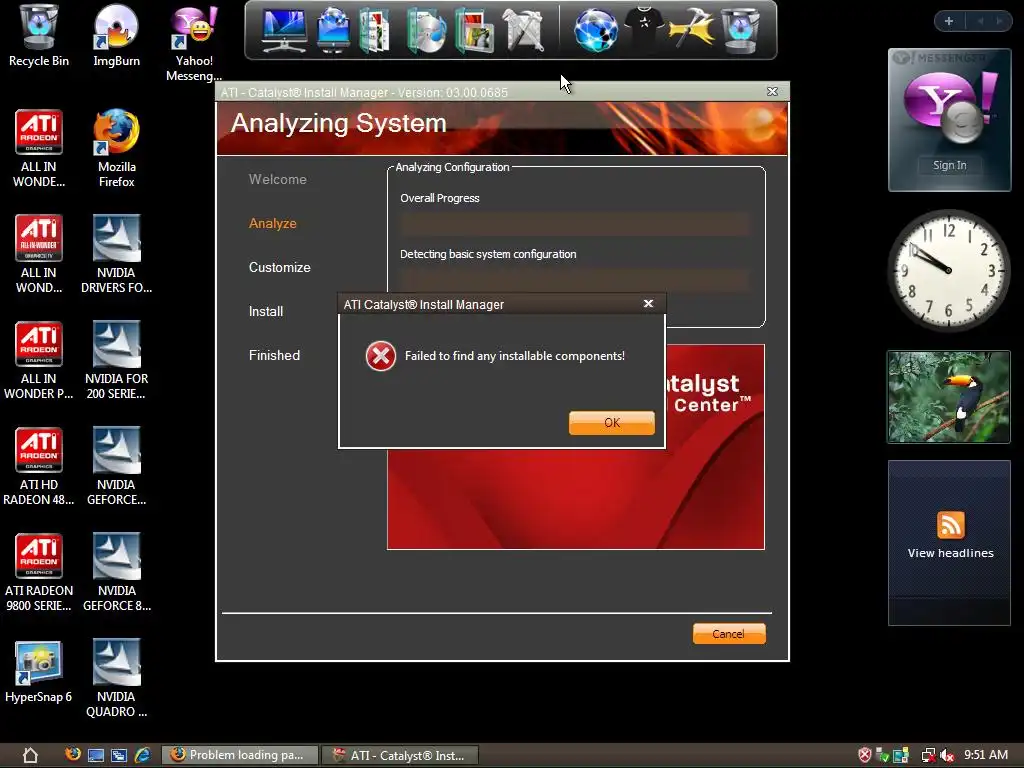Select first NVIDIA GEFORCE... desktop icon

pos(116,466)
